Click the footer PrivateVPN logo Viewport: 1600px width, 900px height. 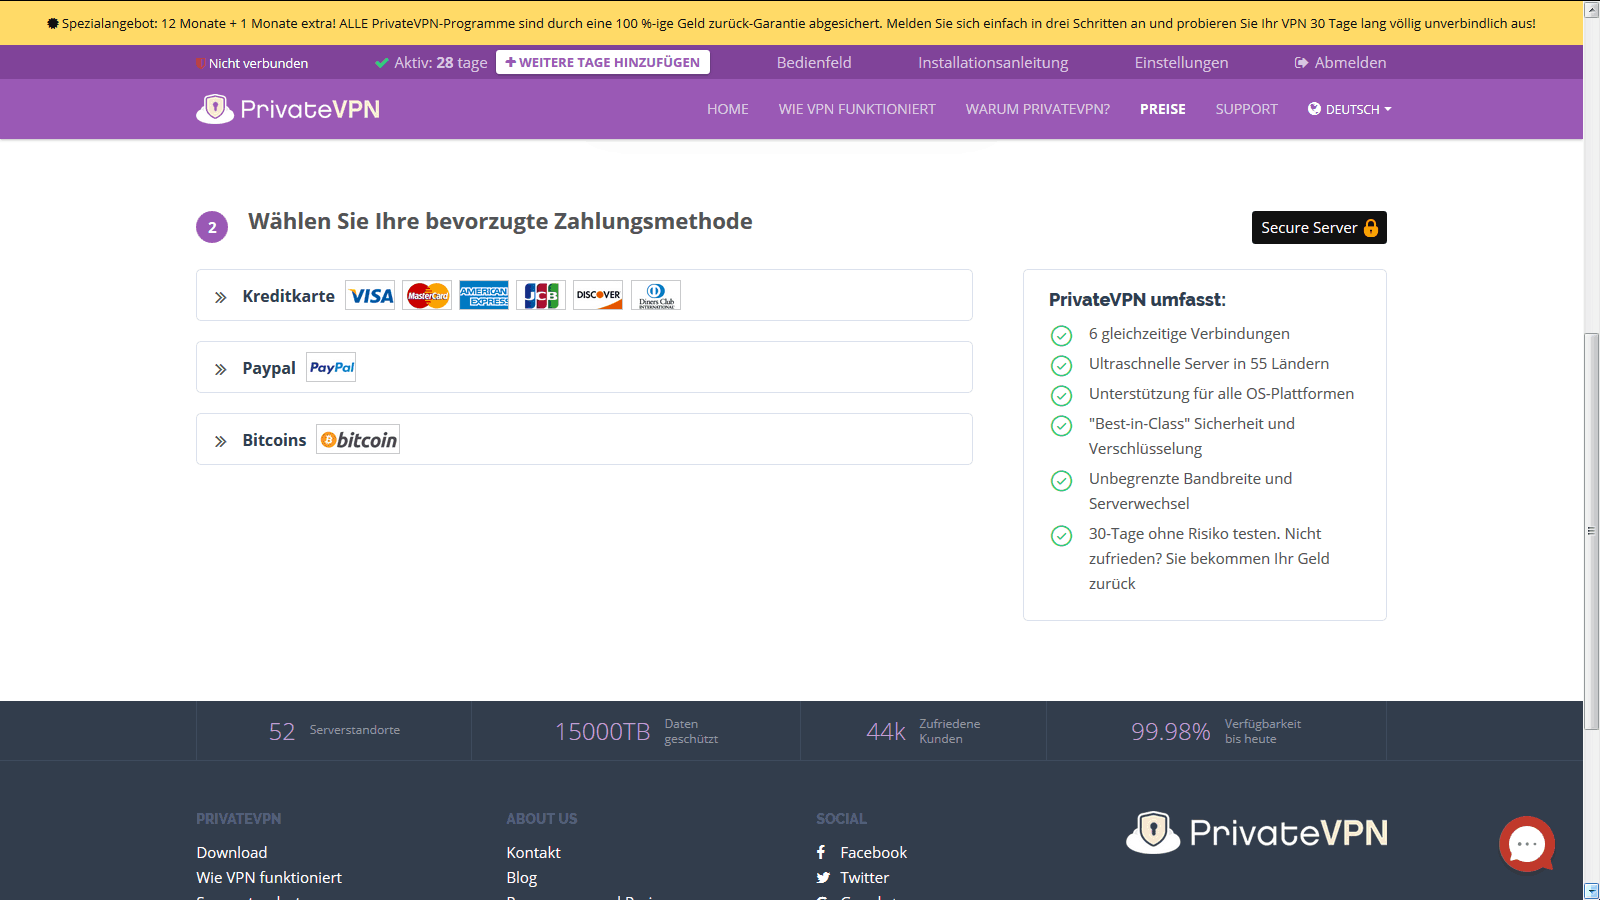pyautogui.click(x=1257, y=832)
